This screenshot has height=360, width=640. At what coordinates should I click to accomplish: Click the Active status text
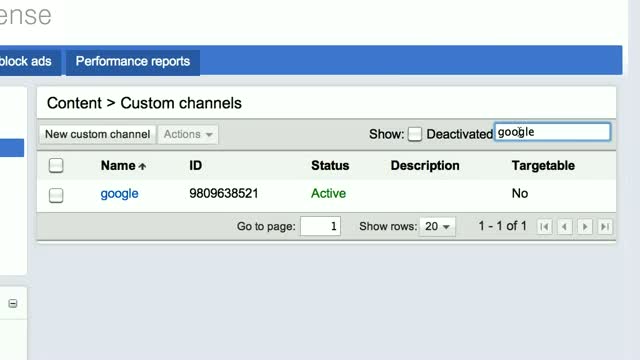(x=328, y=193)
